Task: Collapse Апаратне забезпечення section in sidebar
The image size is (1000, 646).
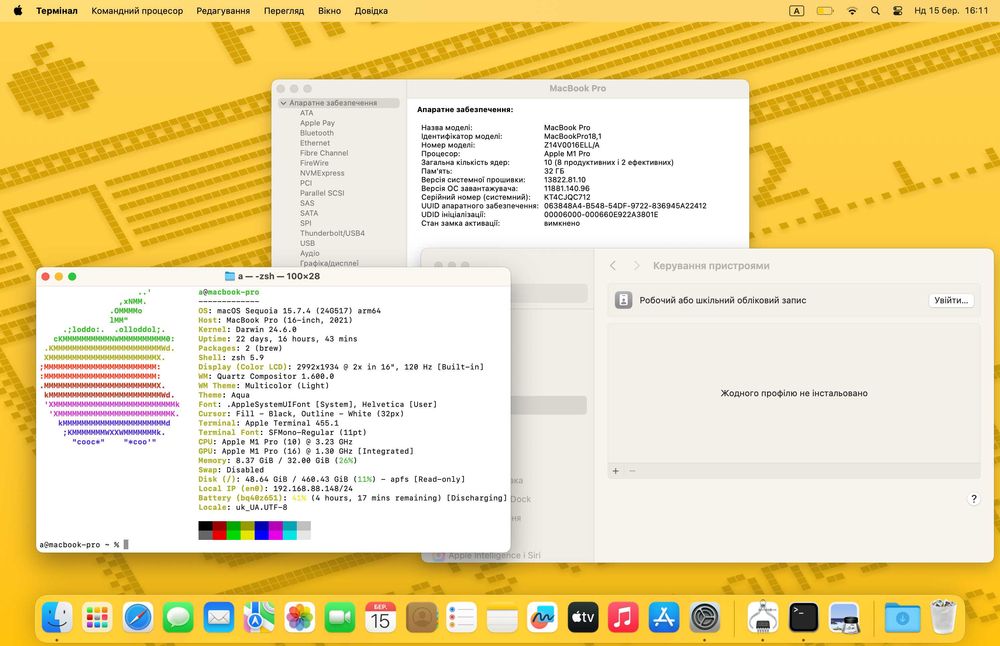Action: click(283, 103)
